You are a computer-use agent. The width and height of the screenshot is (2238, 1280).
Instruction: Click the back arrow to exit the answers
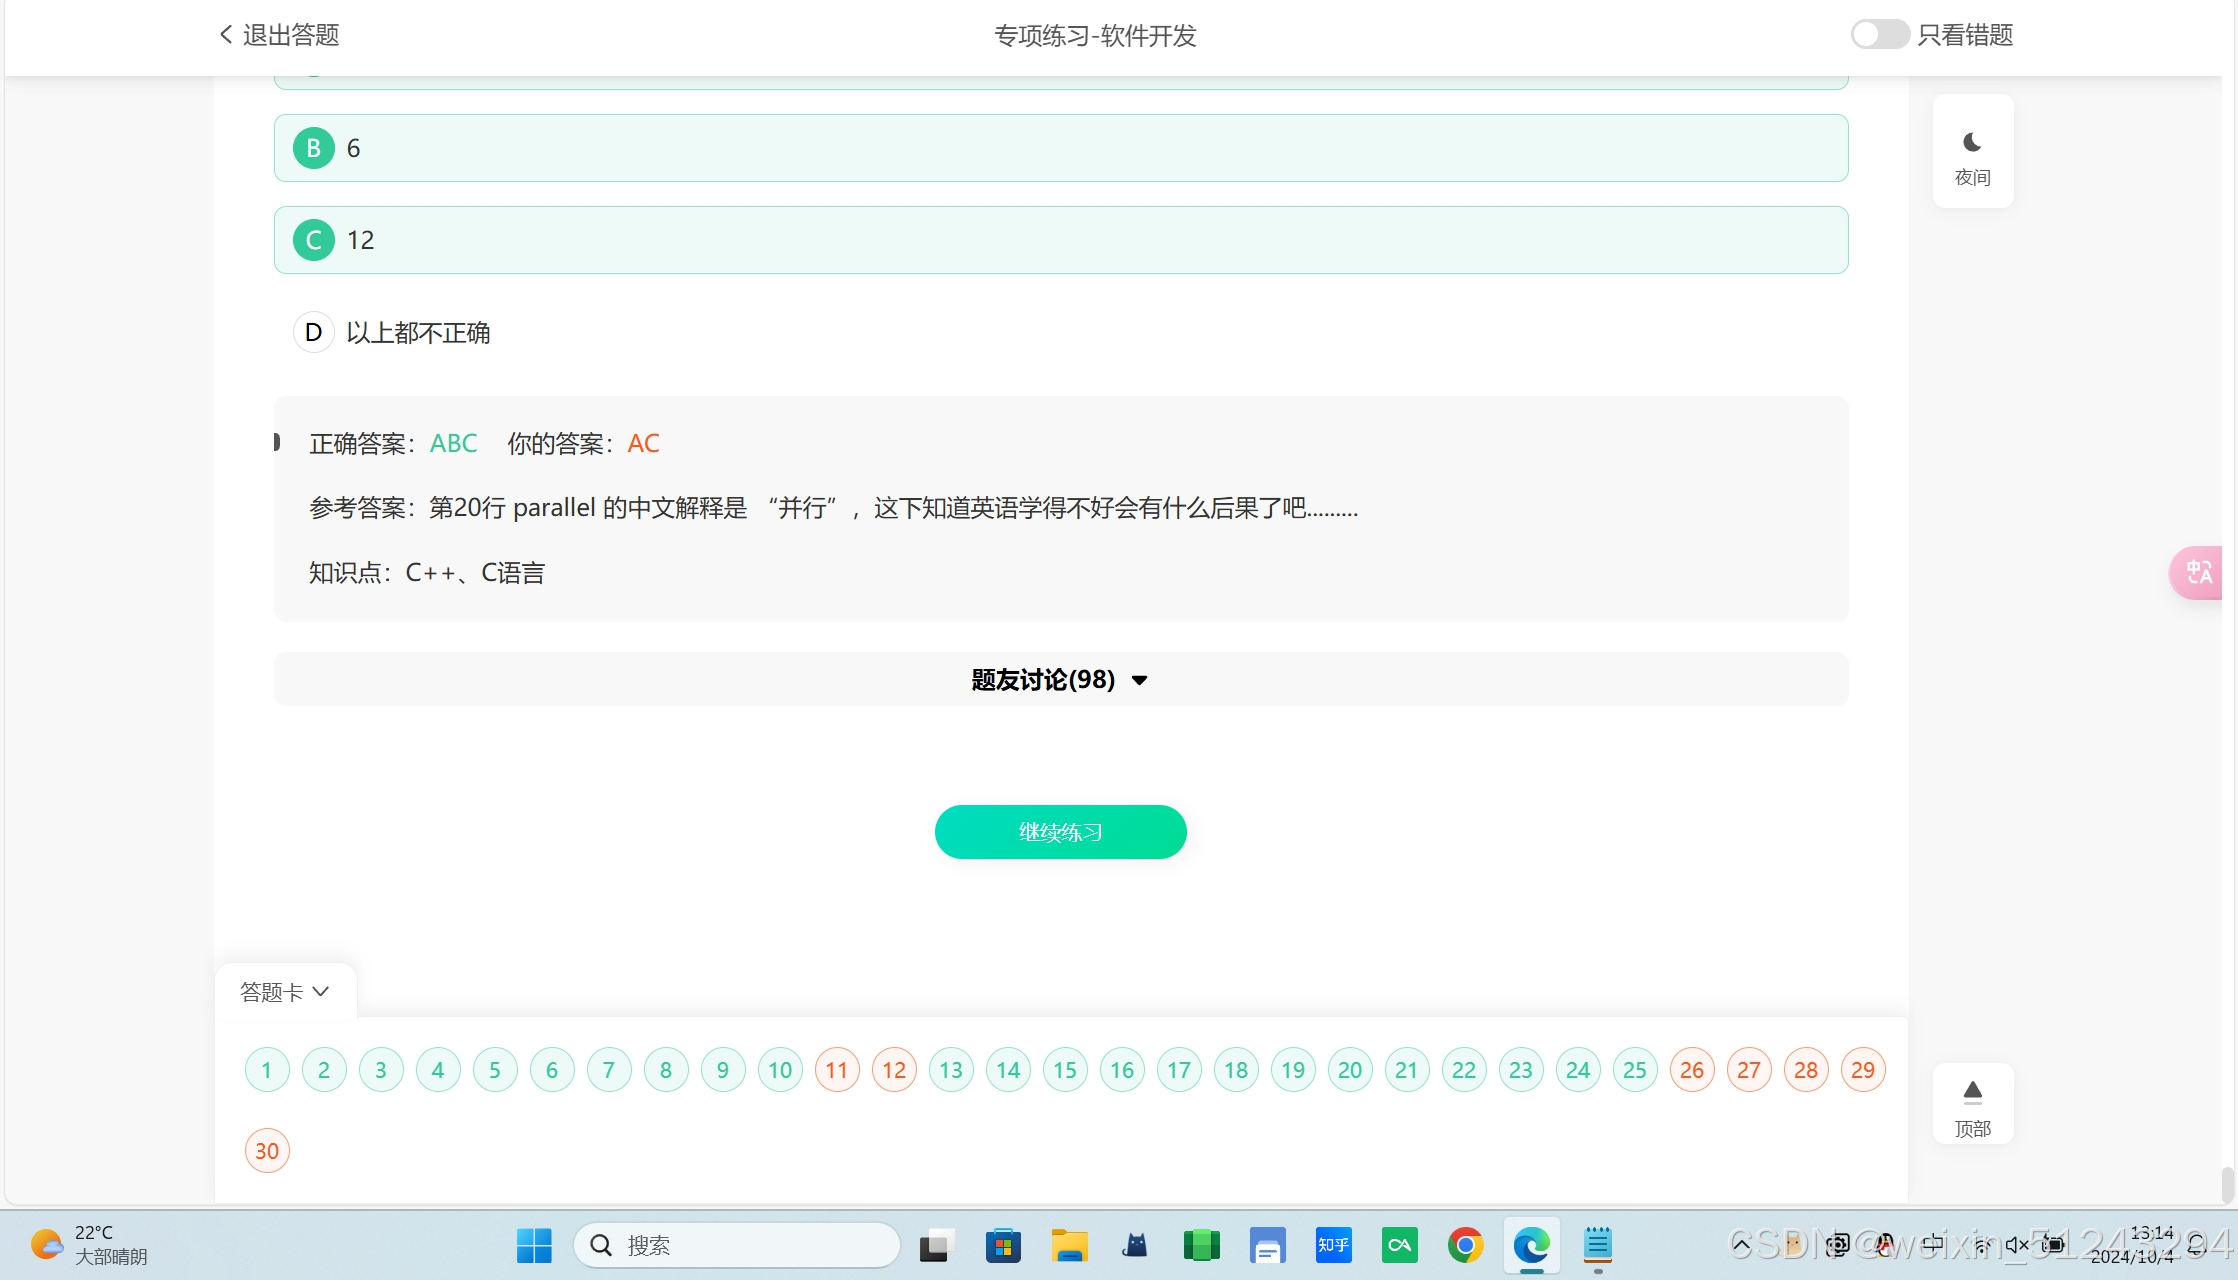(x=226, y=35)
